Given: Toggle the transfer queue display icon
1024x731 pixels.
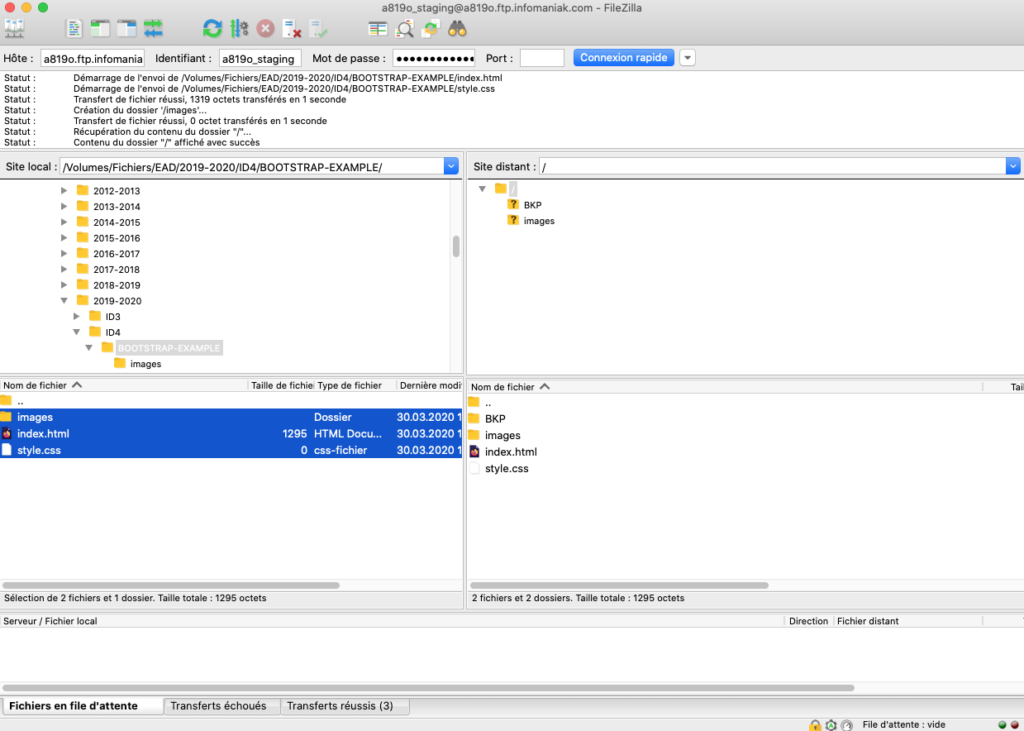Looking at the screenshot, I should click(x=153, y=28).
